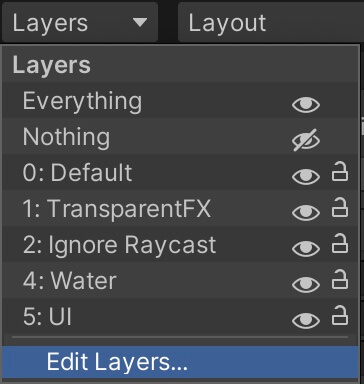Image resolution: width=364 pixels, height=384 pixels.
Task: Click the 2: Ignore Raycast layer name
Action: 119,245
